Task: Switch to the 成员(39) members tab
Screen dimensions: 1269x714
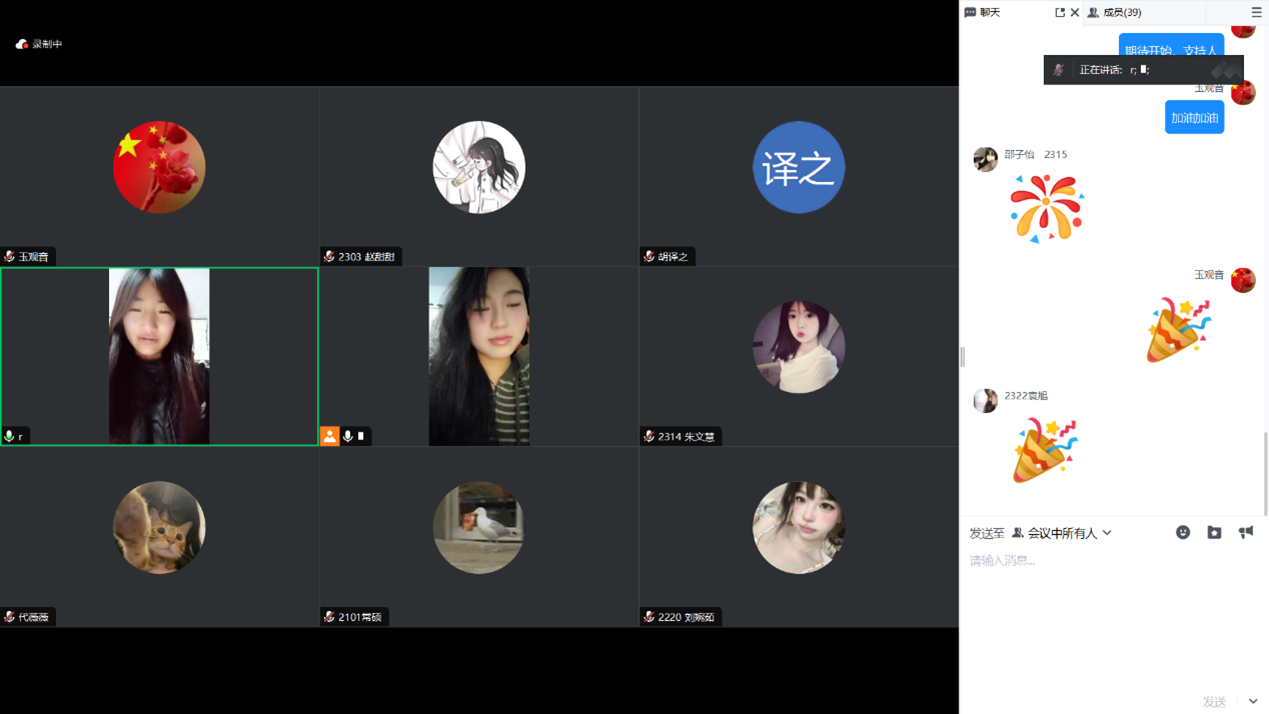Action: 1115,13
